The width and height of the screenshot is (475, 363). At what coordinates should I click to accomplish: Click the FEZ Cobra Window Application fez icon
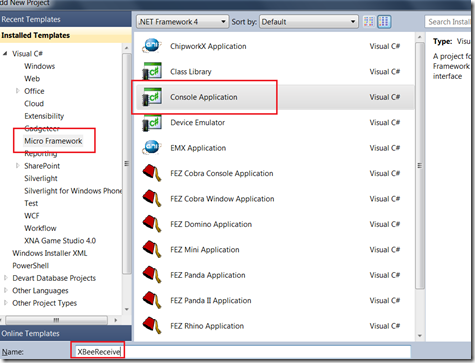coord(152,199)
